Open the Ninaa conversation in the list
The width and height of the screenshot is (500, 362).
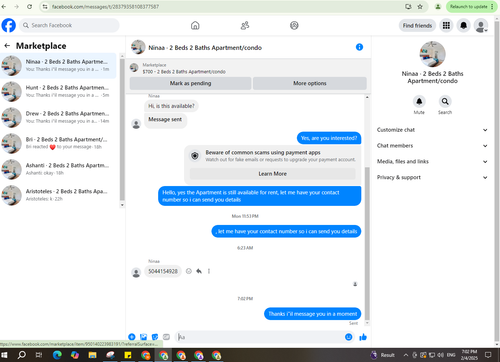[58, 65]
